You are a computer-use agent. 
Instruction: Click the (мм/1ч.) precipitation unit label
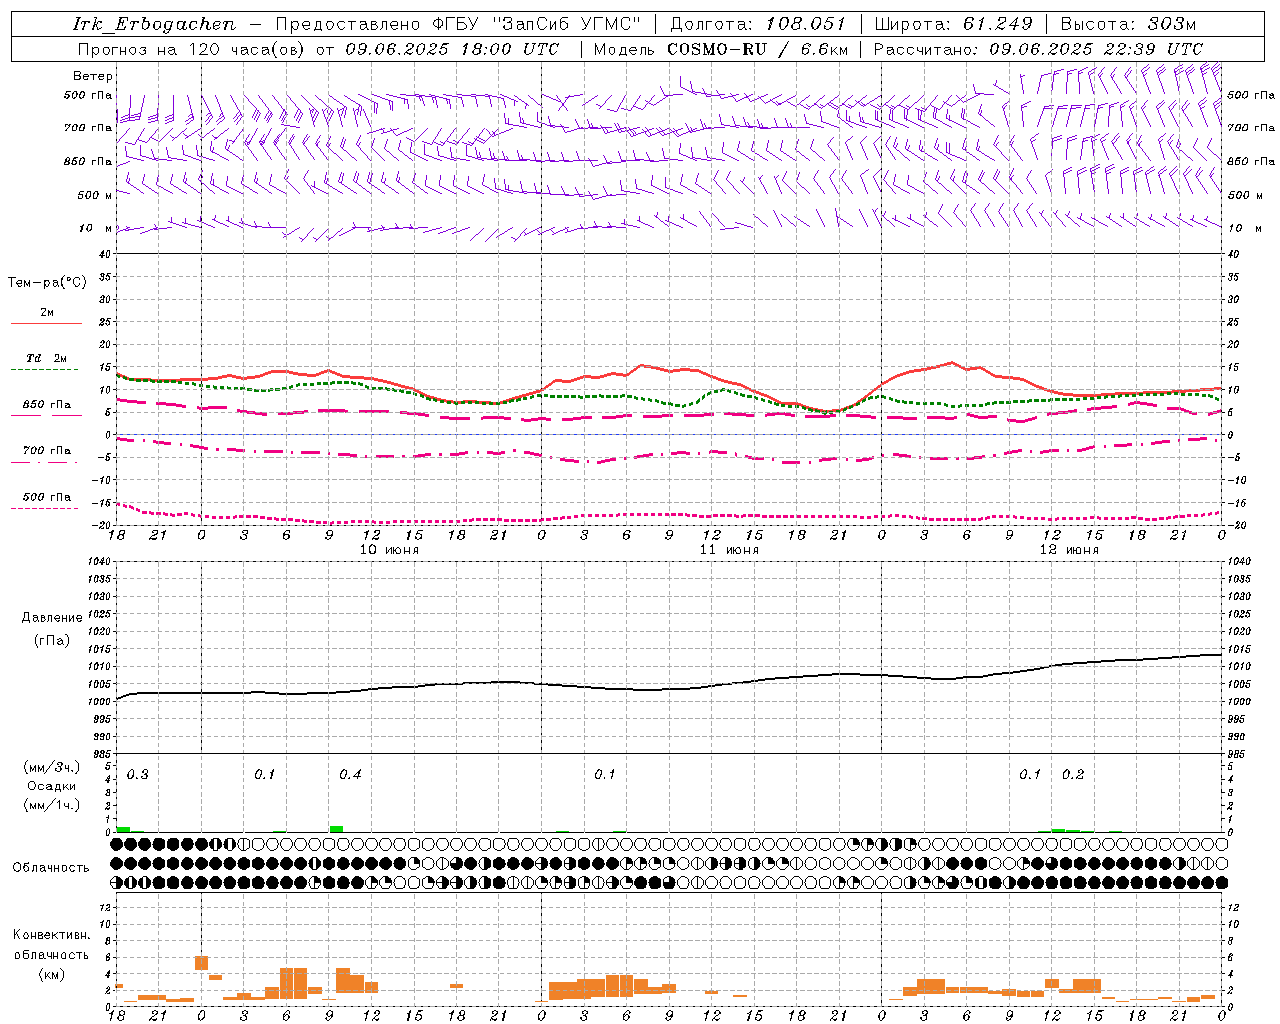(52, 805)
